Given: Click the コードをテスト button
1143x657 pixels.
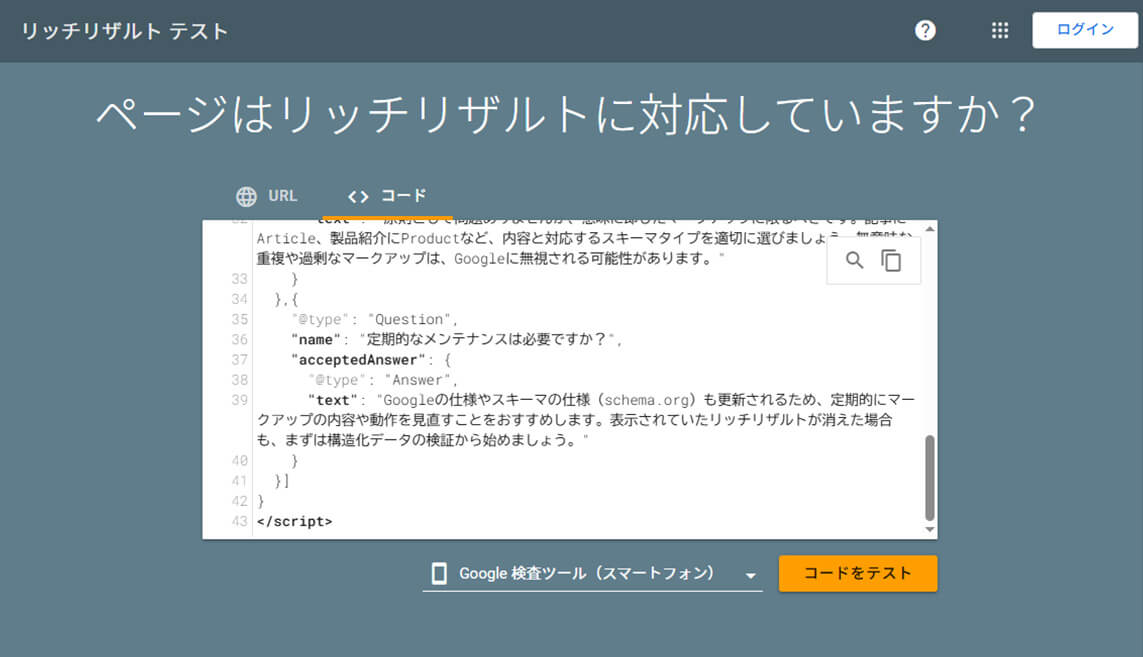Looking at the screenshot, I should [x=858, y=573].
